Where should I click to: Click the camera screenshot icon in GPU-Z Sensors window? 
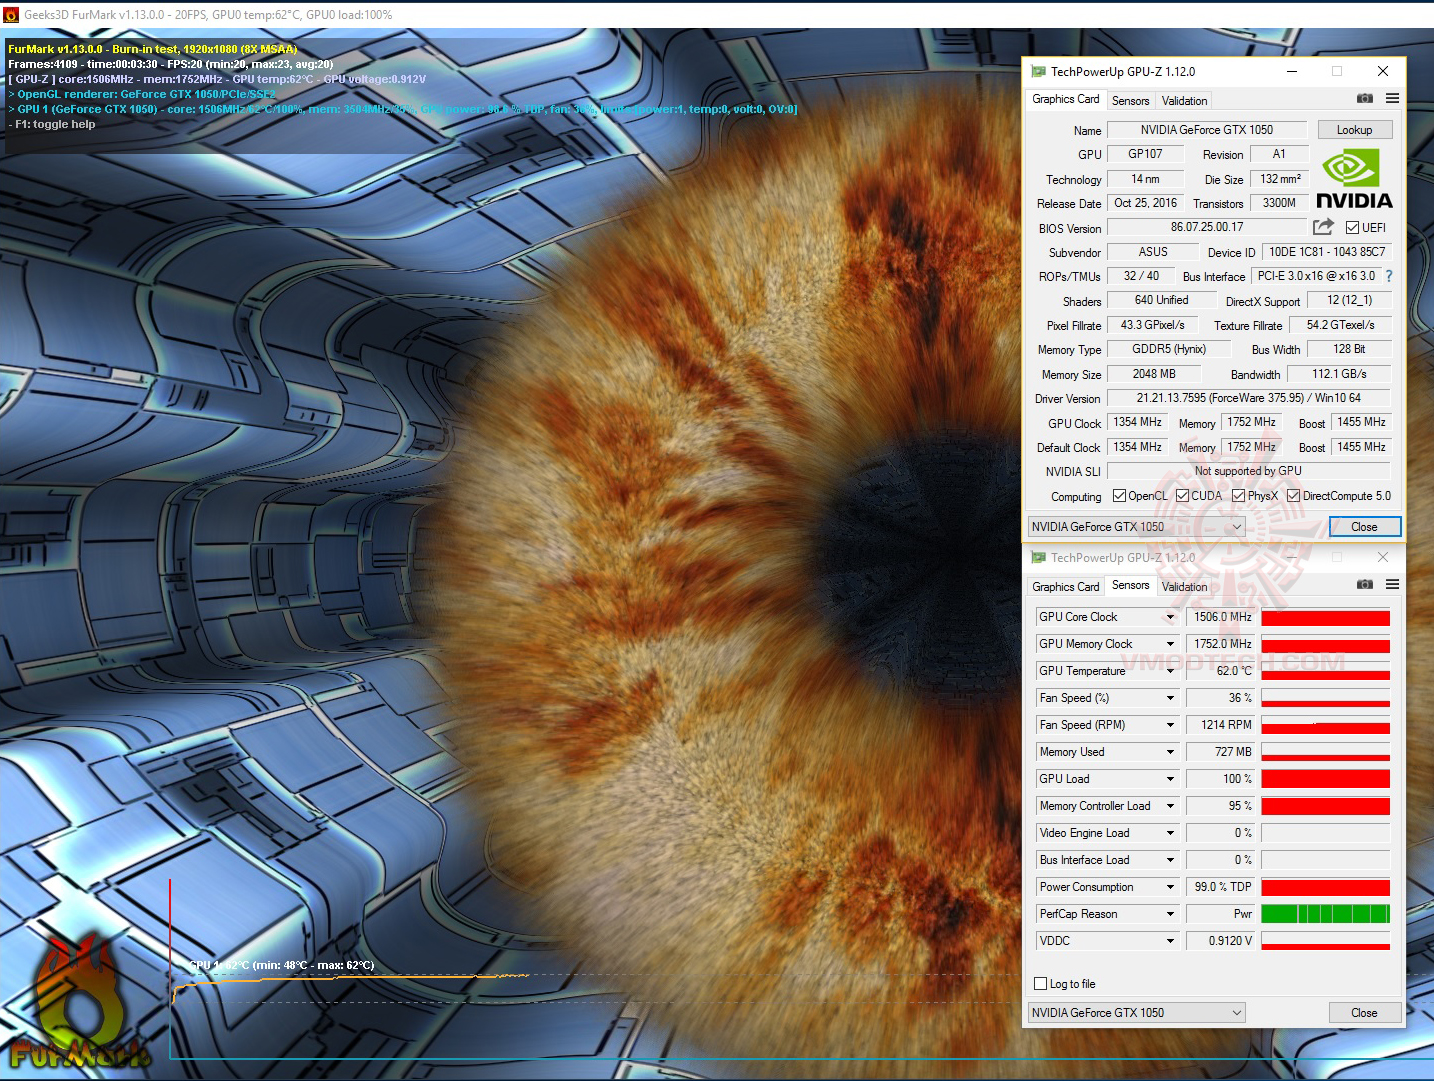1364,585
